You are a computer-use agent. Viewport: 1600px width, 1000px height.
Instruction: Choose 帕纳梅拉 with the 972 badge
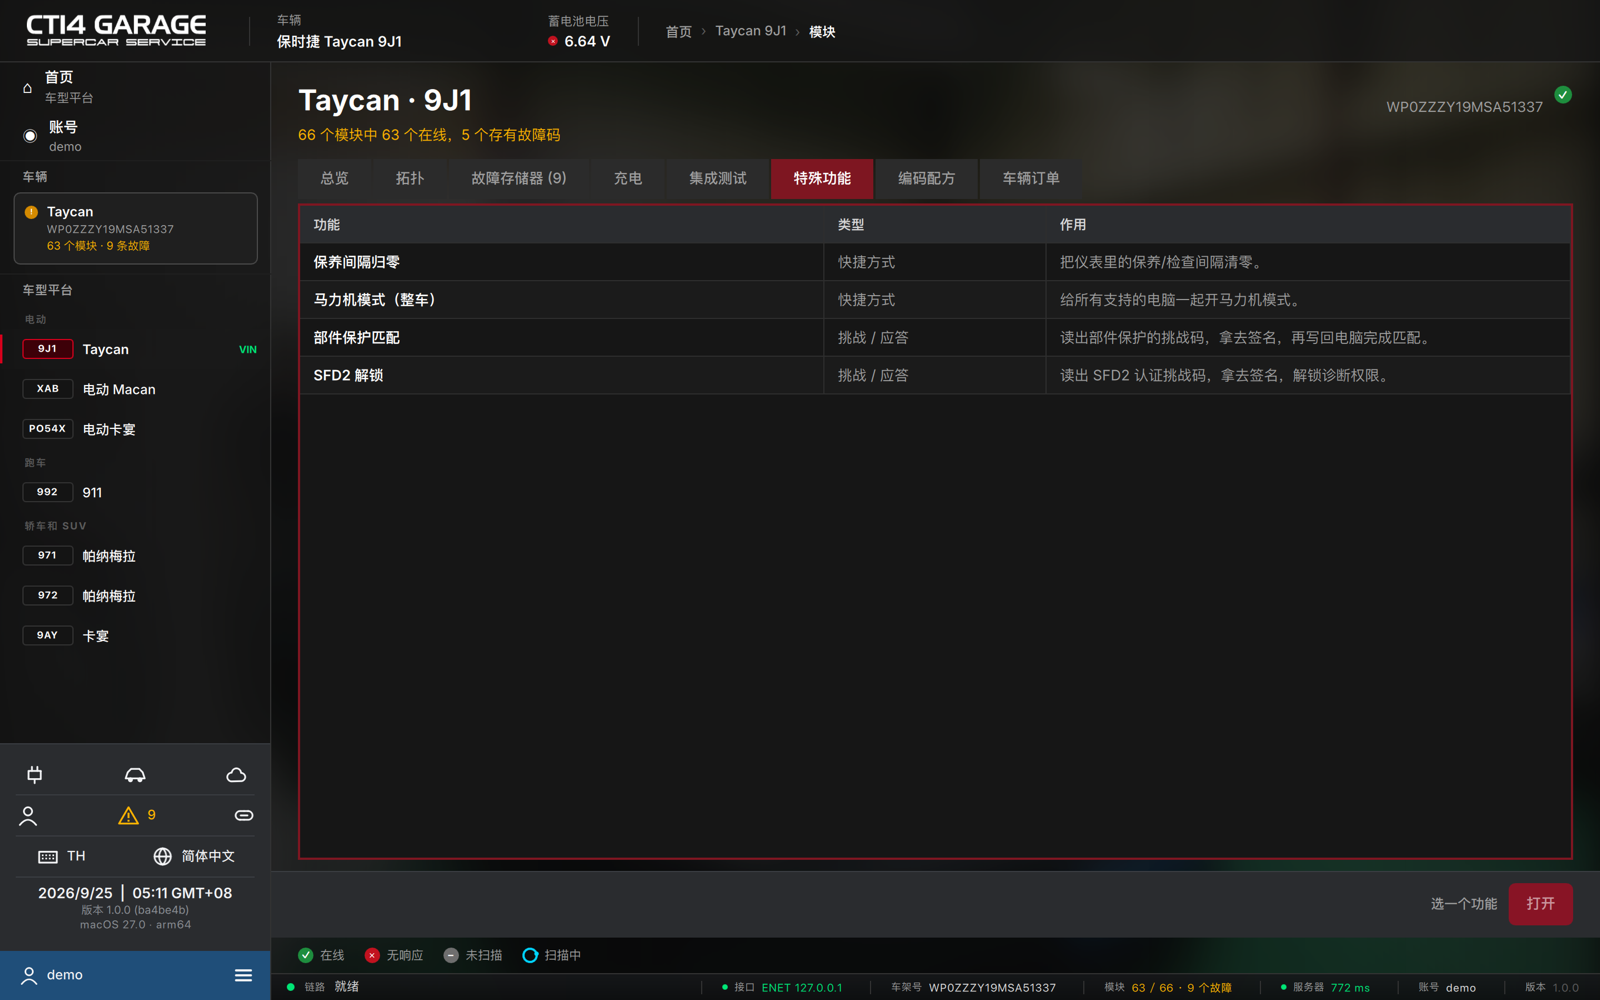(136, 596)
